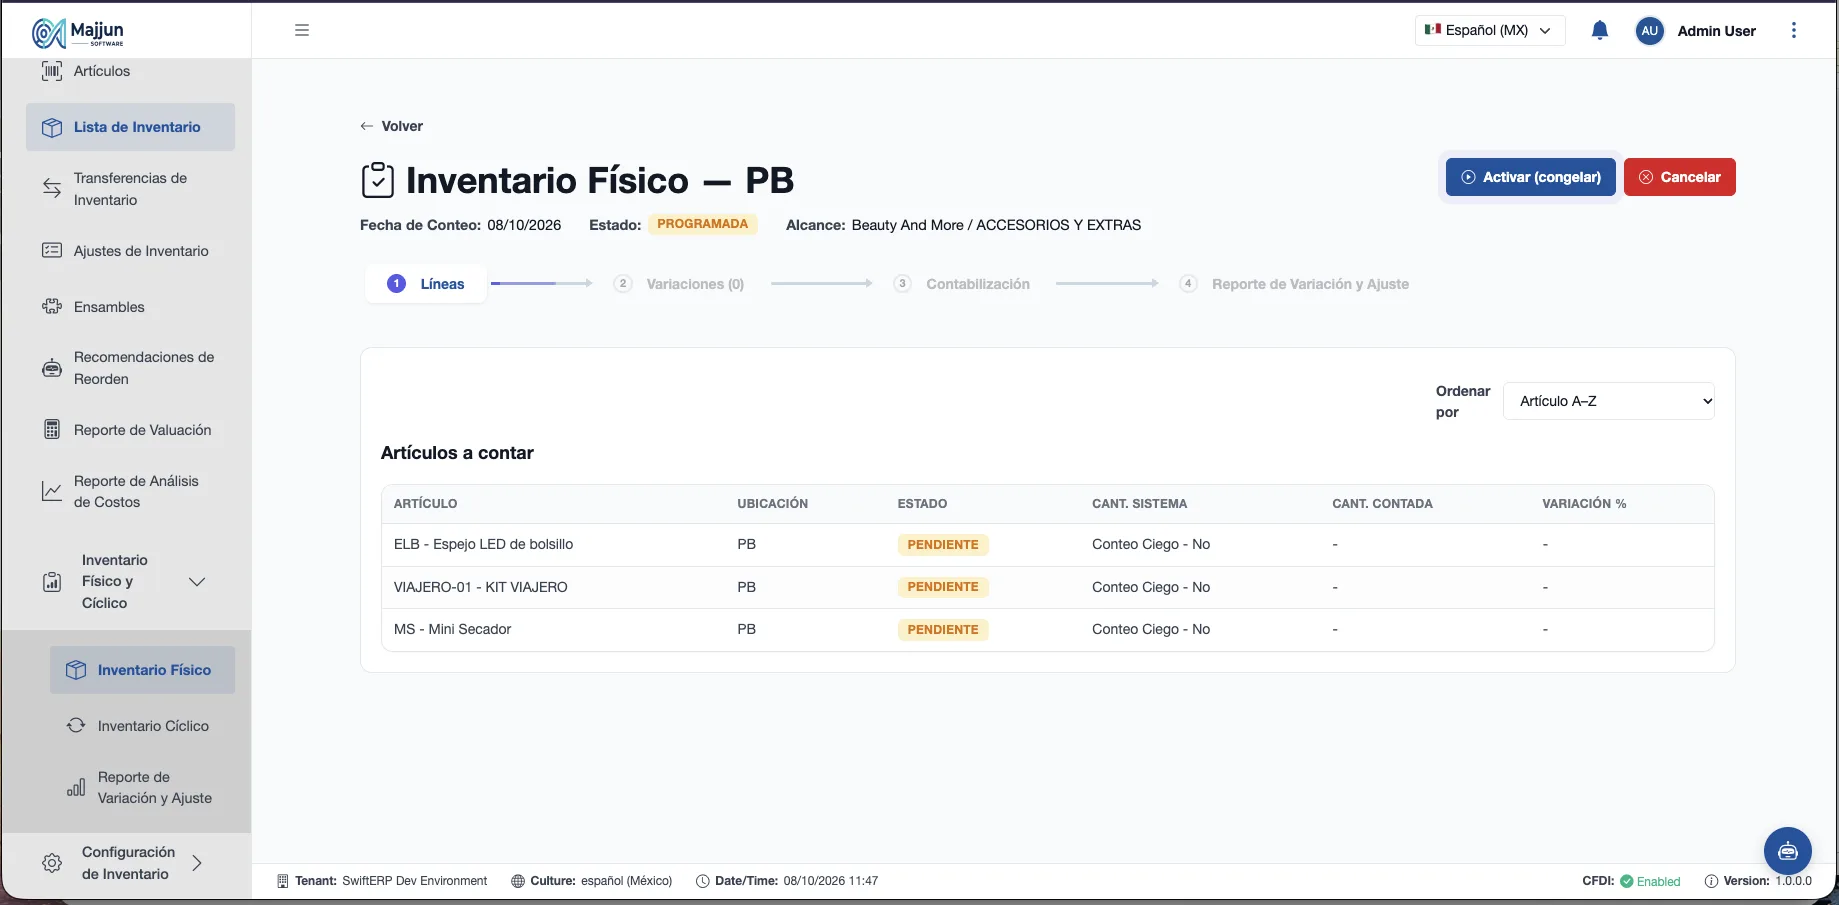Click the Artículos barcode icon
The width and height of the screenshot is (1839, 905).
(52, 71)
